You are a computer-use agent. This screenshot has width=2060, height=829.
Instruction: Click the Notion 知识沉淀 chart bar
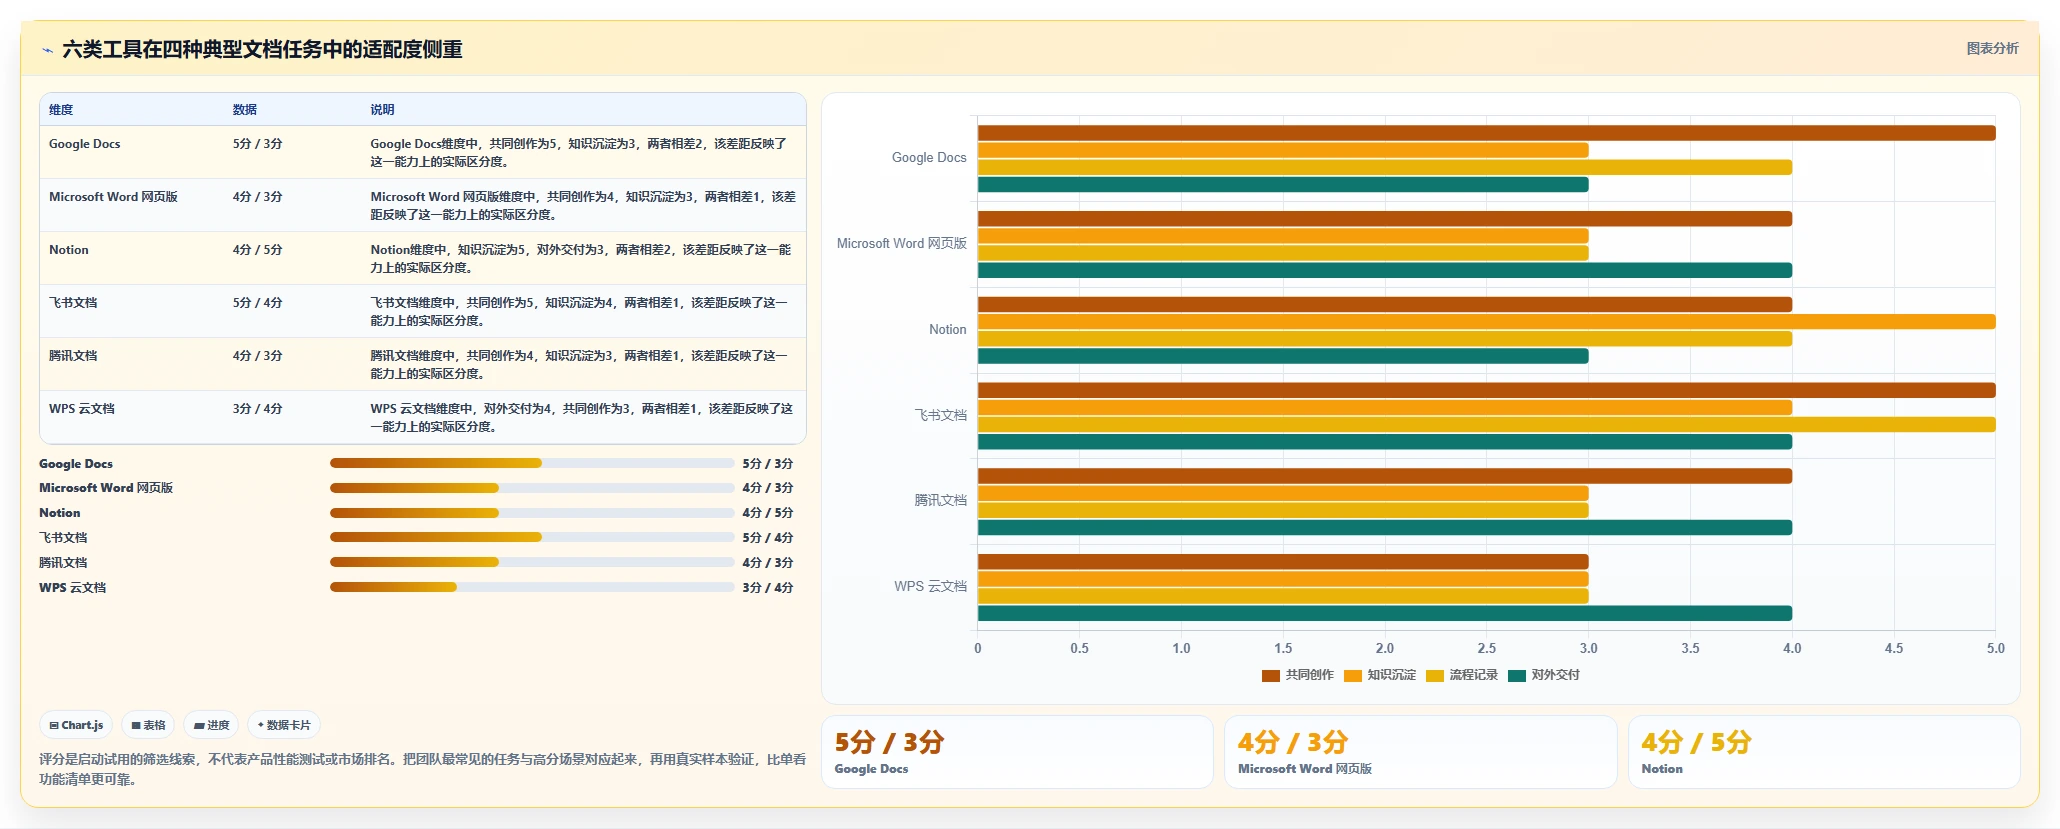(1486, 322)
